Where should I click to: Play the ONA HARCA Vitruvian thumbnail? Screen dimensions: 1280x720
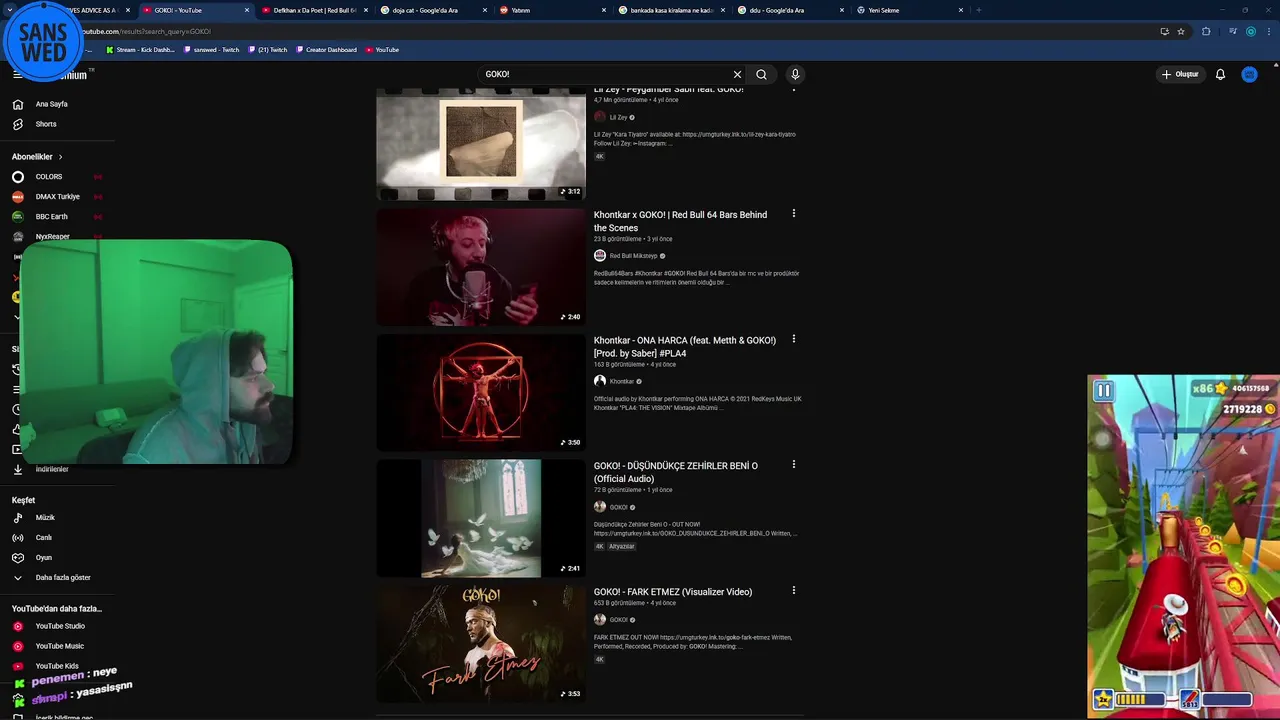click(481, 392)
